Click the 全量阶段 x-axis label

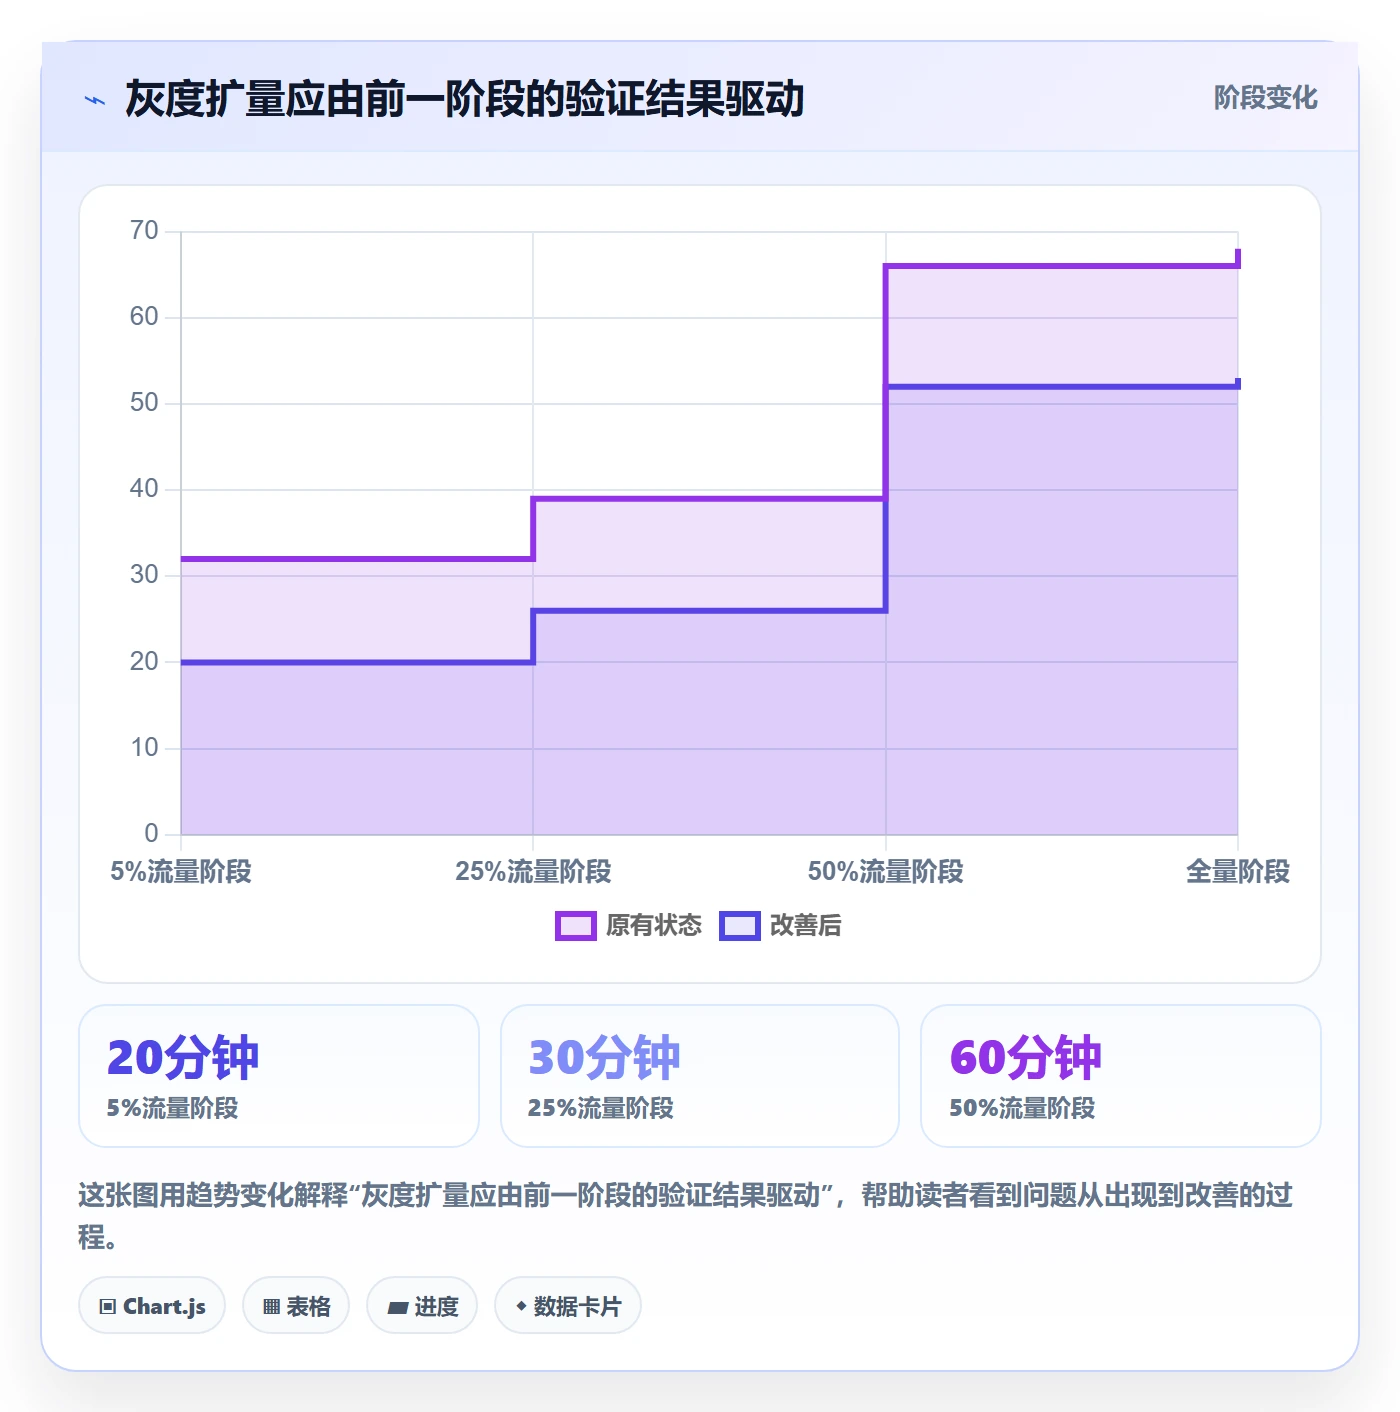[x=1238, y=872]
